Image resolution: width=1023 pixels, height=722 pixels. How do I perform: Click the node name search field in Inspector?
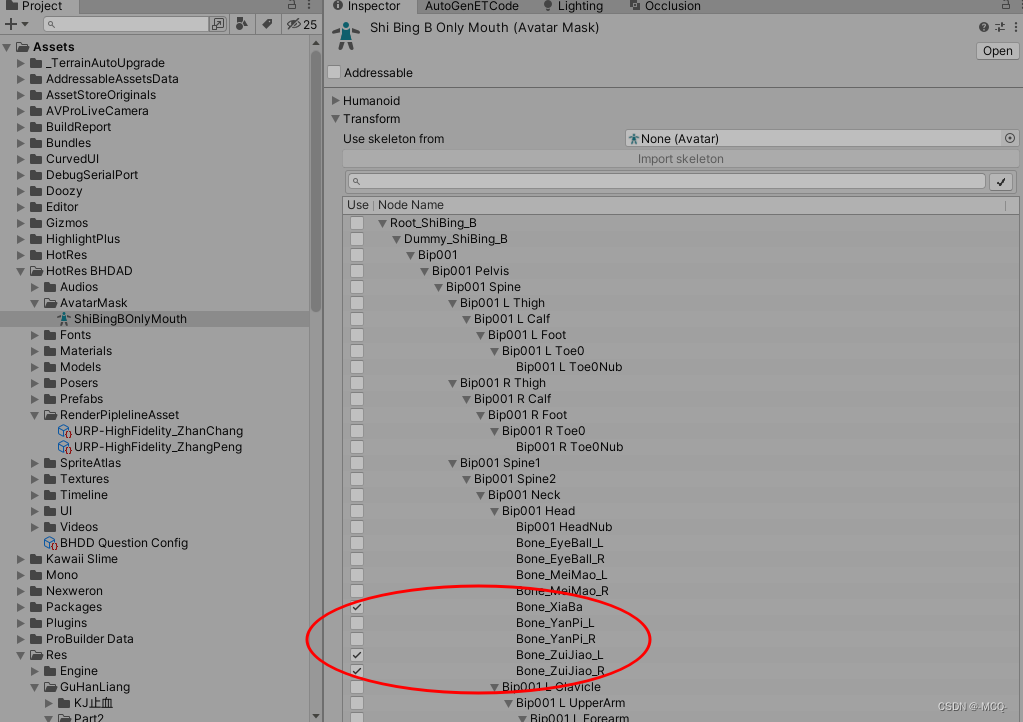pyautogui.click(x=666, y=181)
